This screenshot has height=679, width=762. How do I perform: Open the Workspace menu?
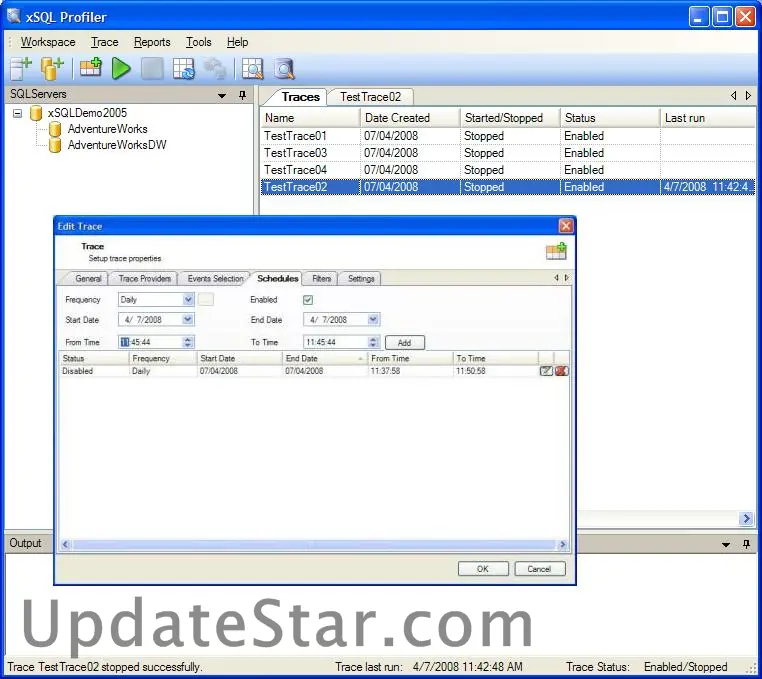pos(48,42)
